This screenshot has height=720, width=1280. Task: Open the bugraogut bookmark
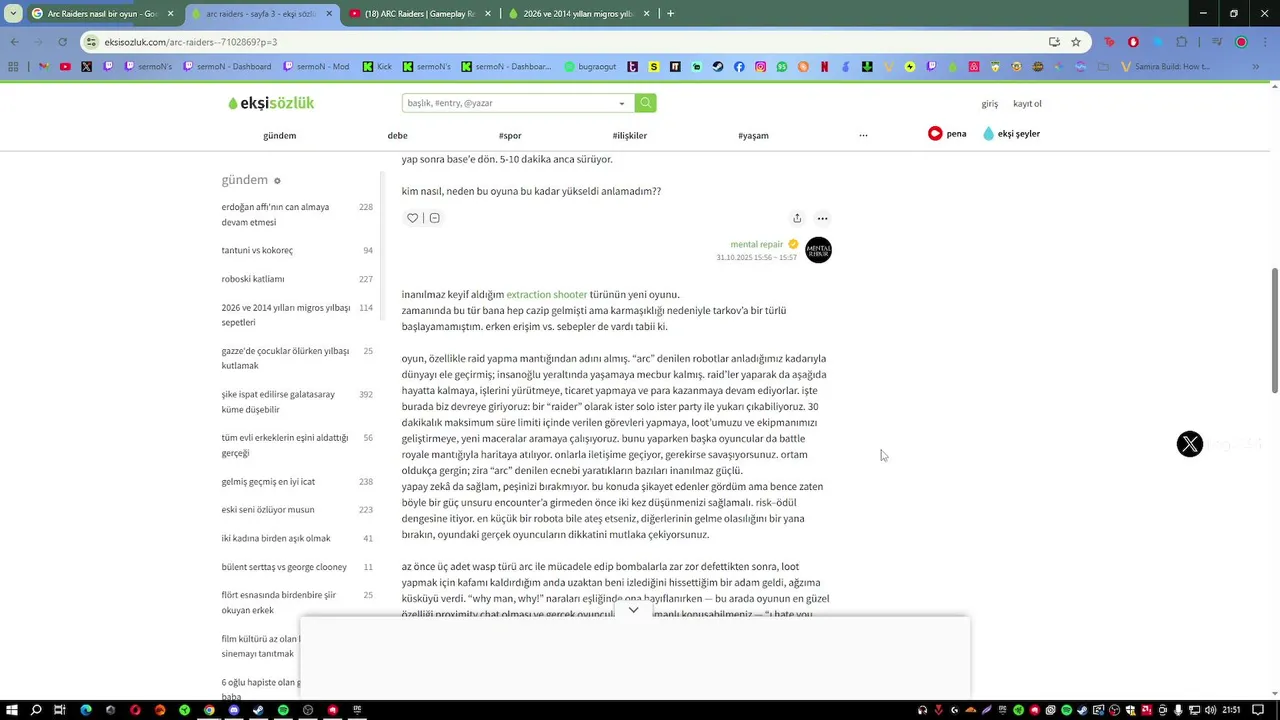click(x=591, y=67)
